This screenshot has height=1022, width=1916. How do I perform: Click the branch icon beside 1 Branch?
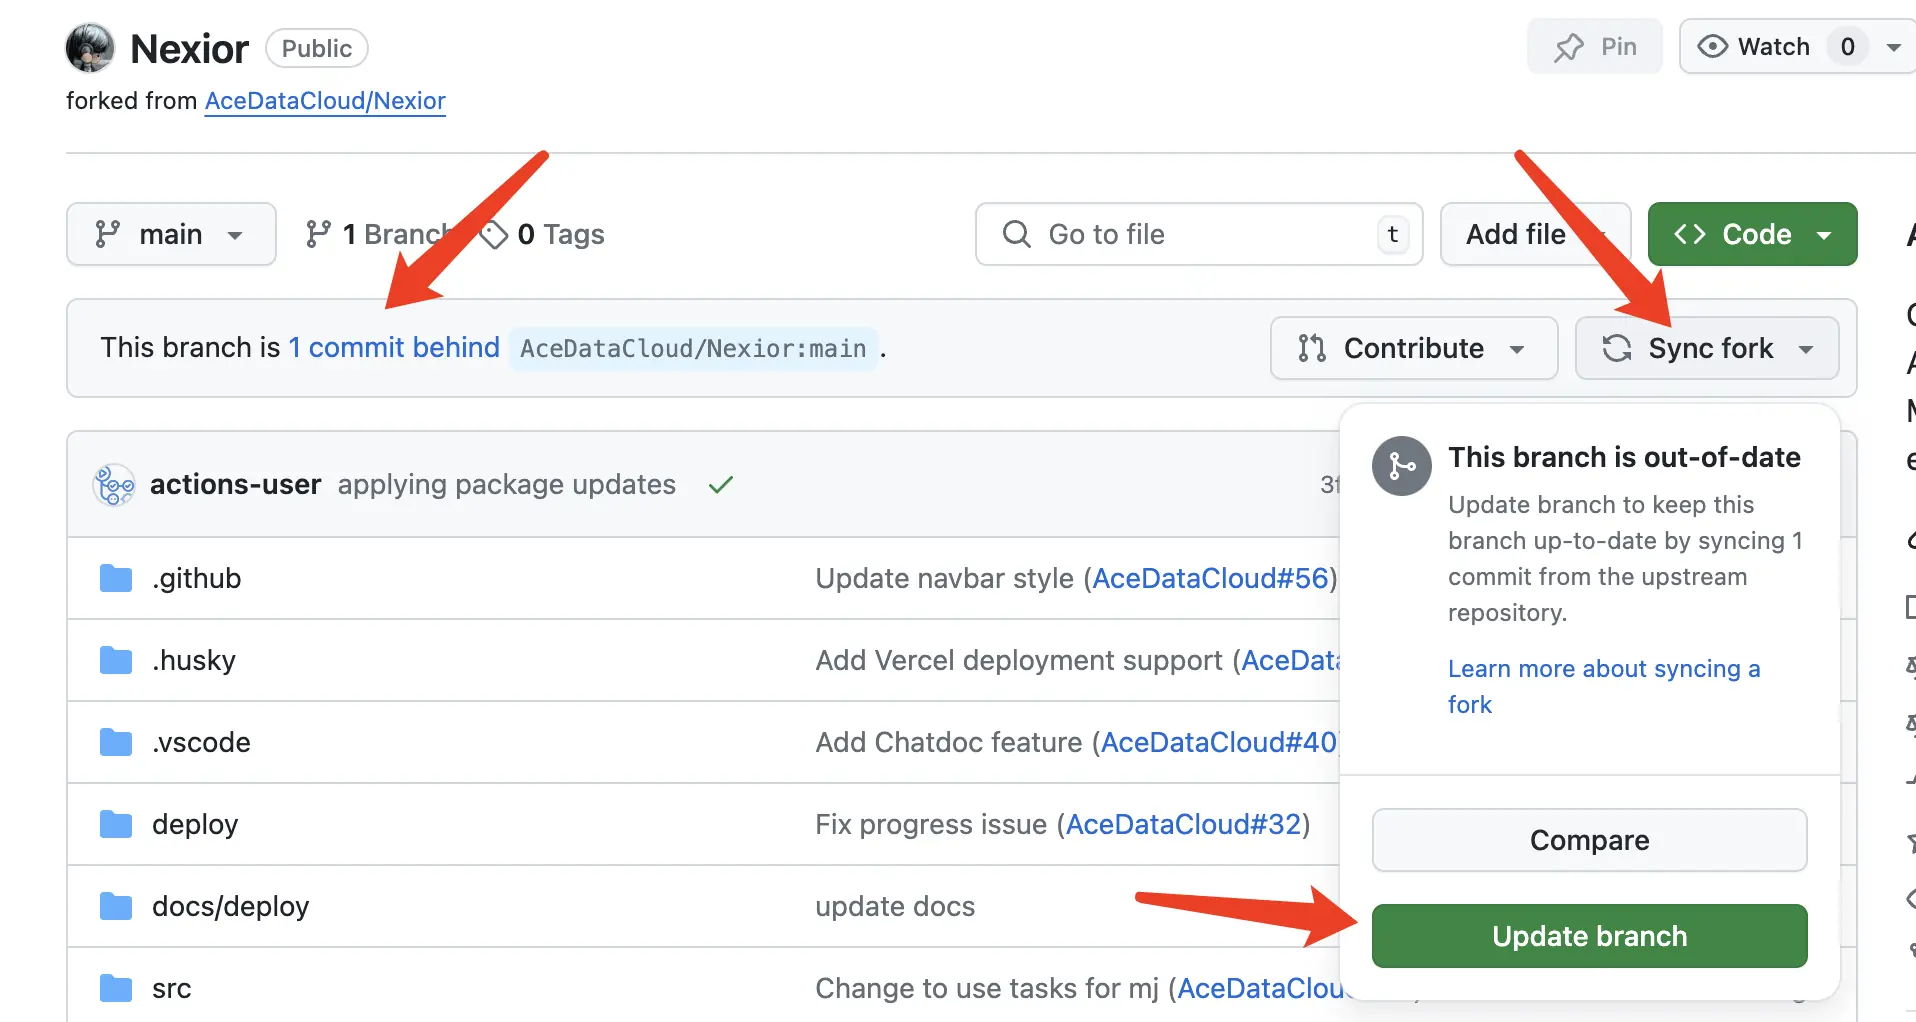coord(318,234)
